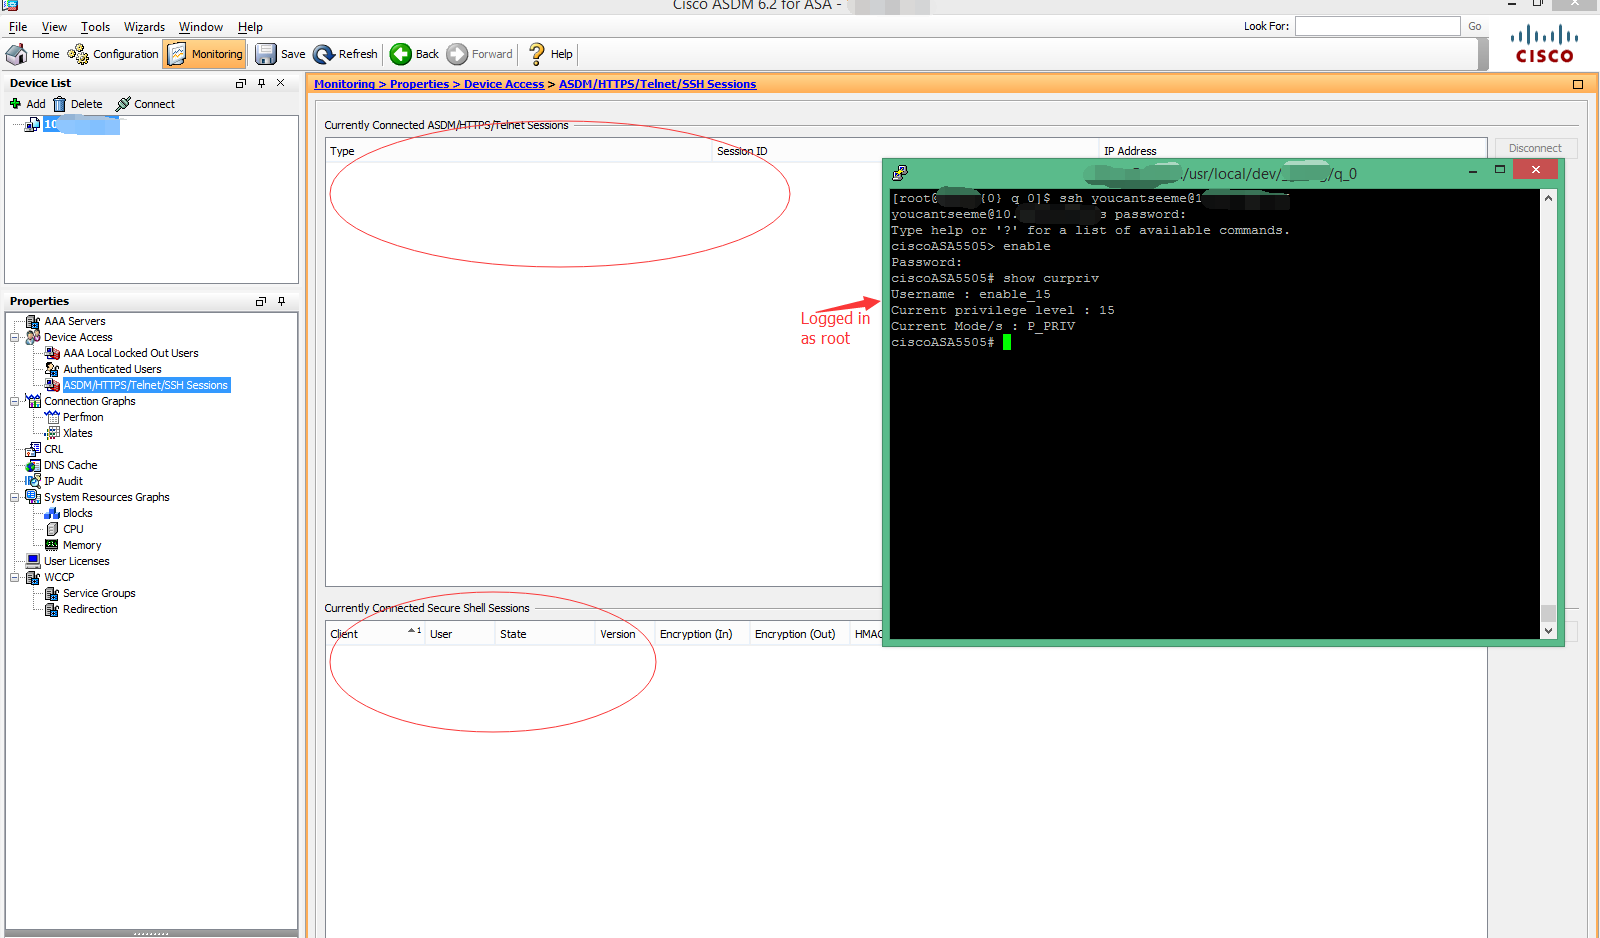Follow ASDM/HTTPS/Telnet/SSH Sessions breadcrumb link
Viewport: 1600px width, 938px height.
pos(657,84)
